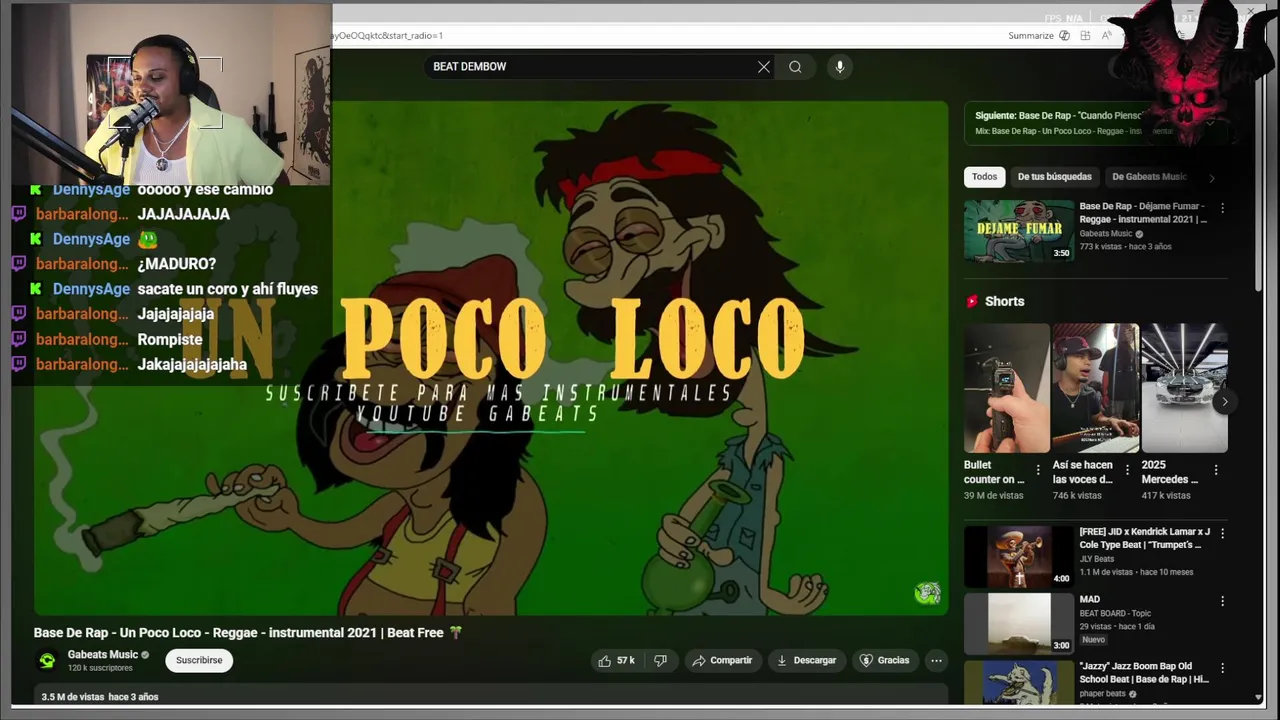The width and height of the screenshot is (1280, 720).
Task: Share the video via Compartir
Action: [722, 660]
